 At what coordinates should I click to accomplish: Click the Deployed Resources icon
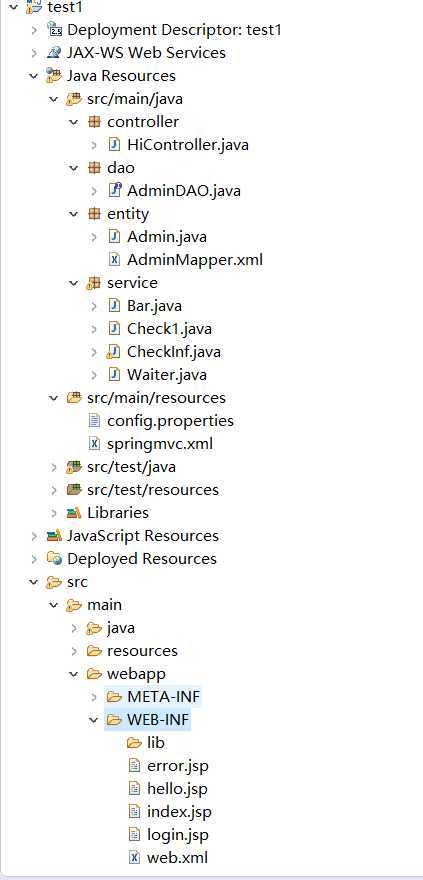pyautogui.click(x=54, y=559)
